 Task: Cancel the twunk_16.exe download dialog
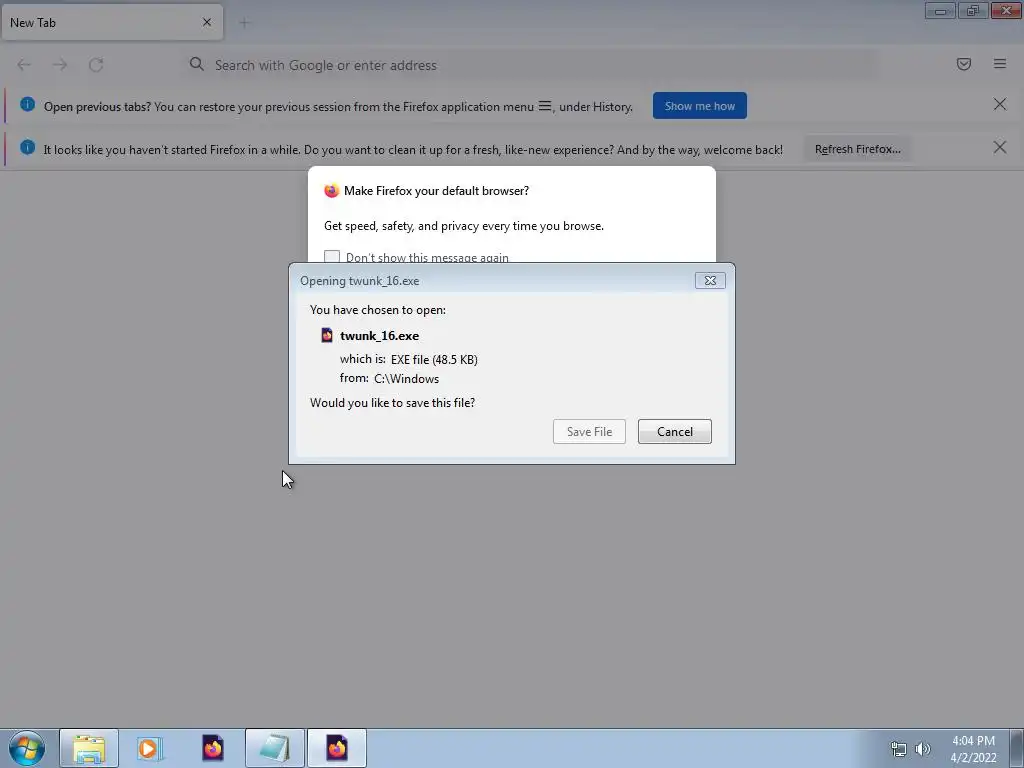click(x=675, y=432)
